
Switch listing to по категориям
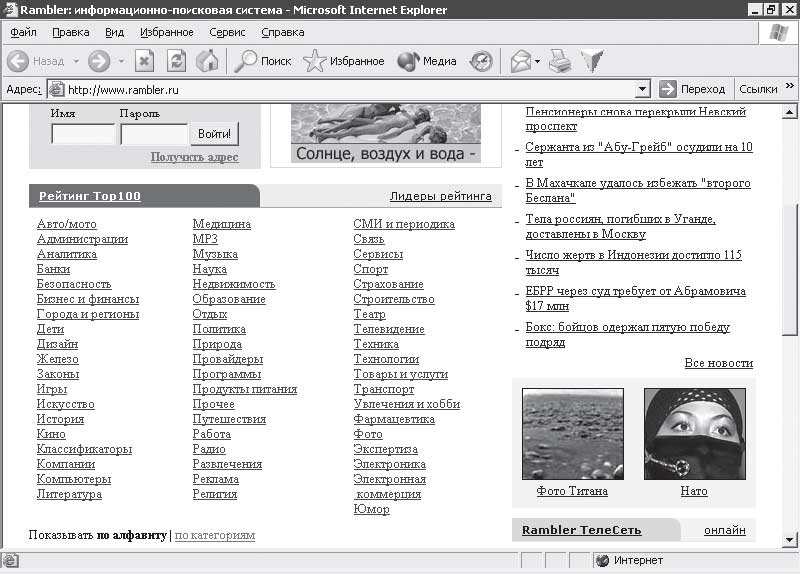(214, 535)
